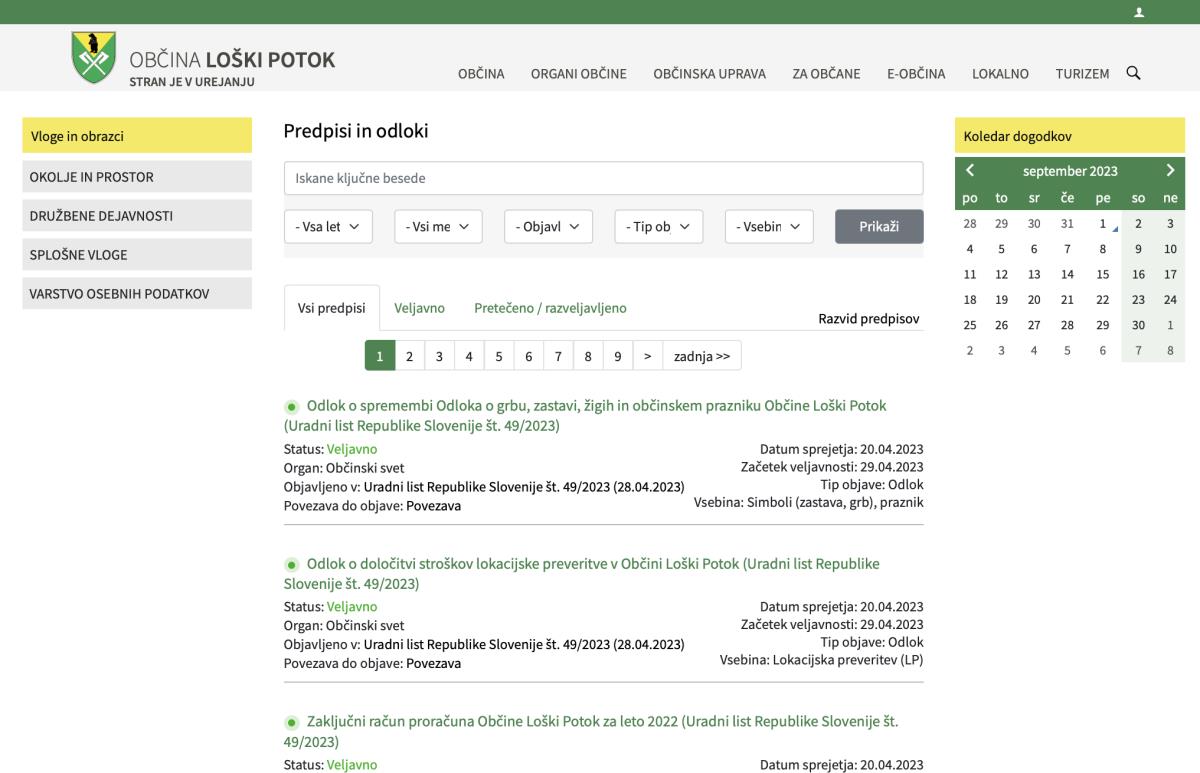Expand the Tip objave dropdown
The image size is (1200, 773).
(x=659, y=226)
